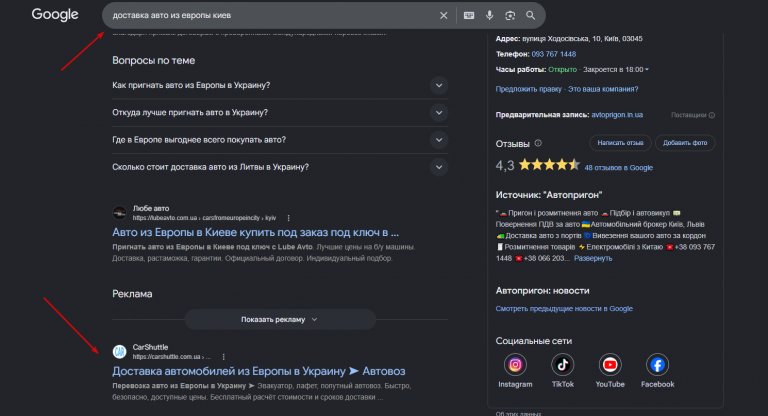The image size is (768, 416).
Task: Open search by image camera icon
Action: (x=510, y=16)
